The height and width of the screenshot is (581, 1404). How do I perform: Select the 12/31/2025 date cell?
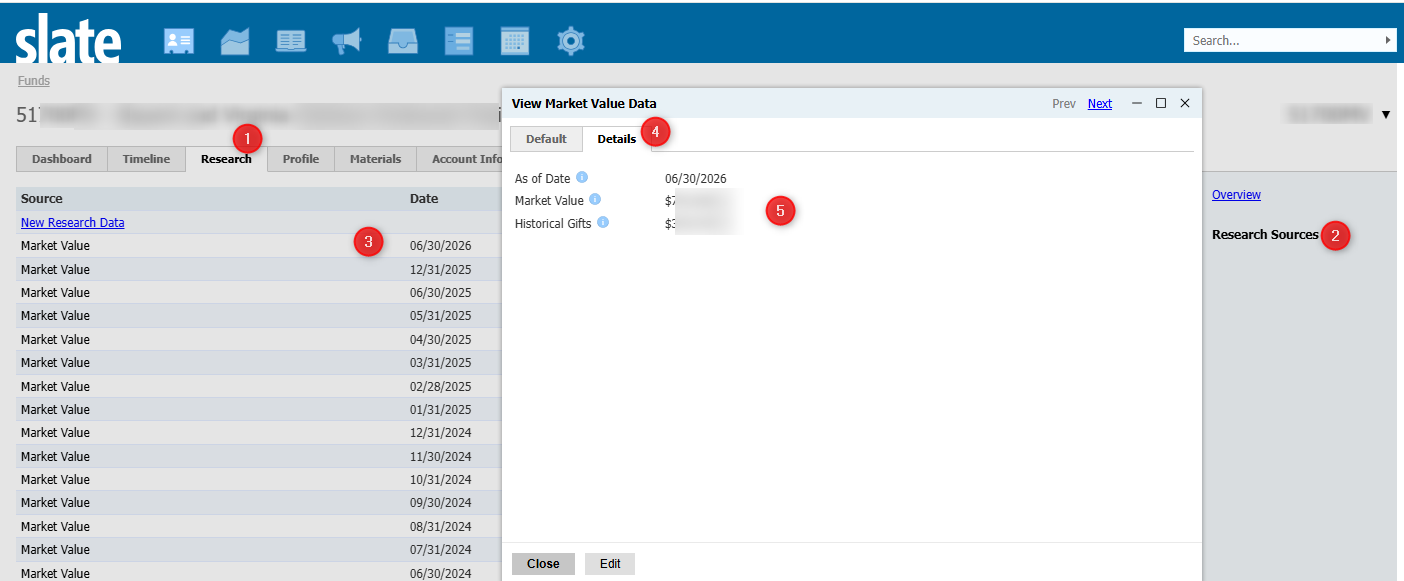[440, 270]
